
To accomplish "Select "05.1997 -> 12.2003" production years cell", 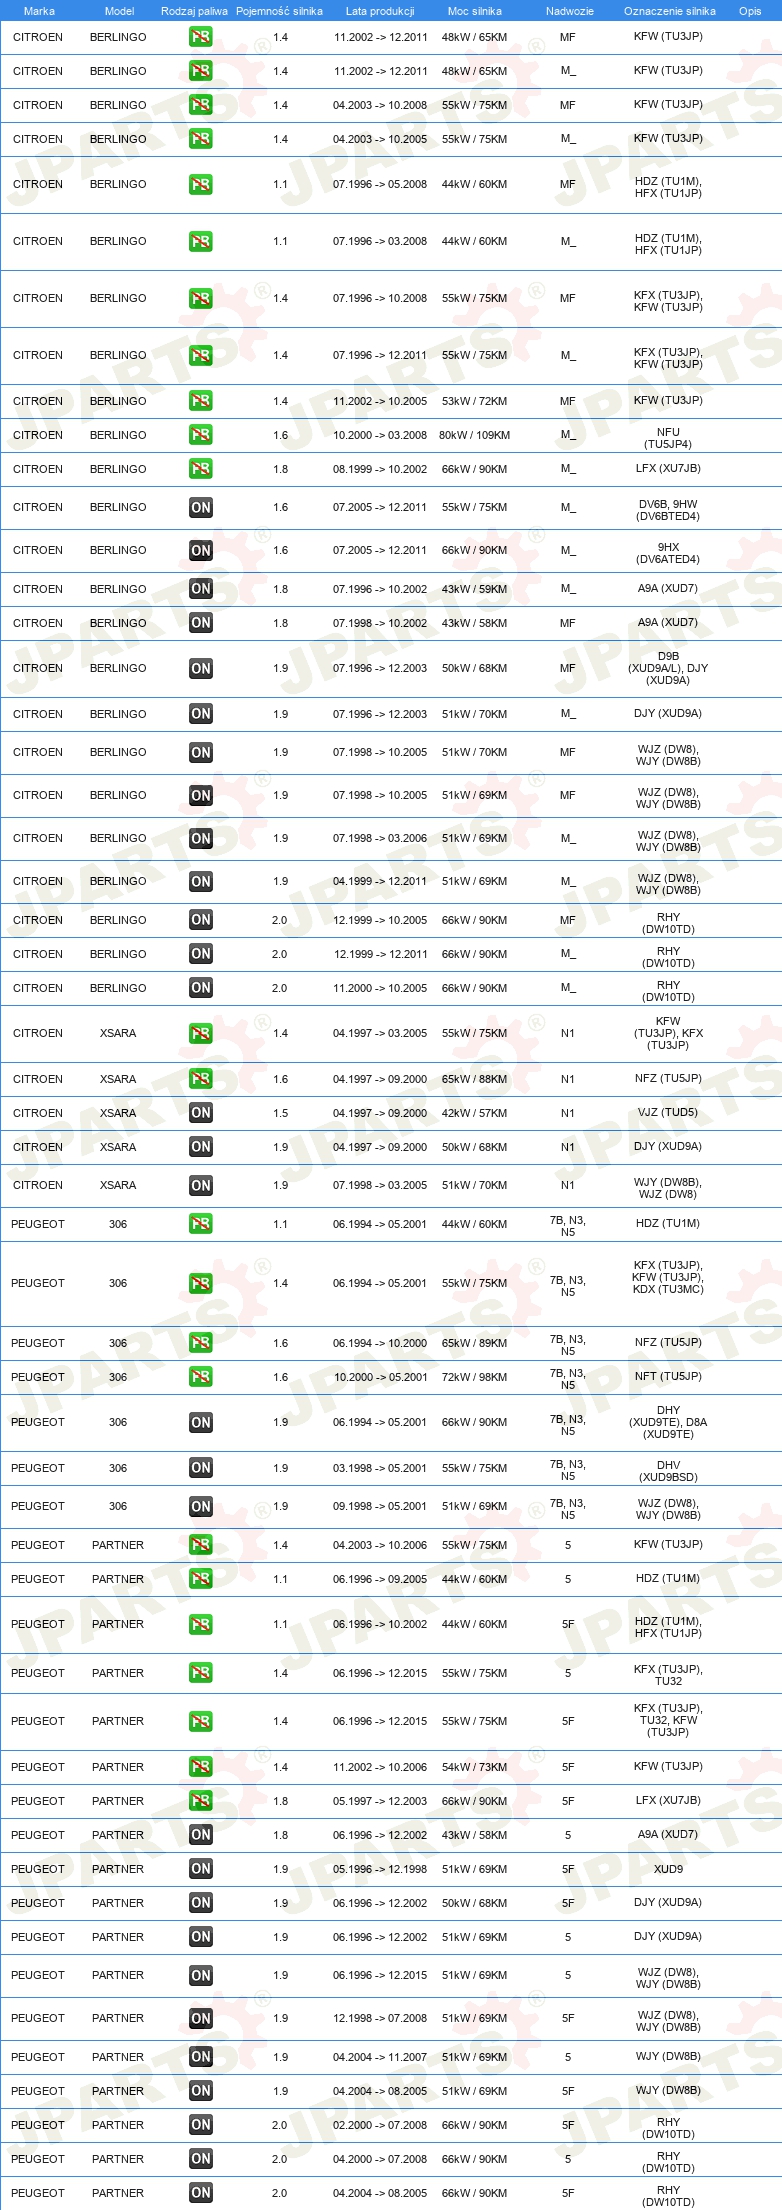I will pyautogui.click(x=380, y=1801).
